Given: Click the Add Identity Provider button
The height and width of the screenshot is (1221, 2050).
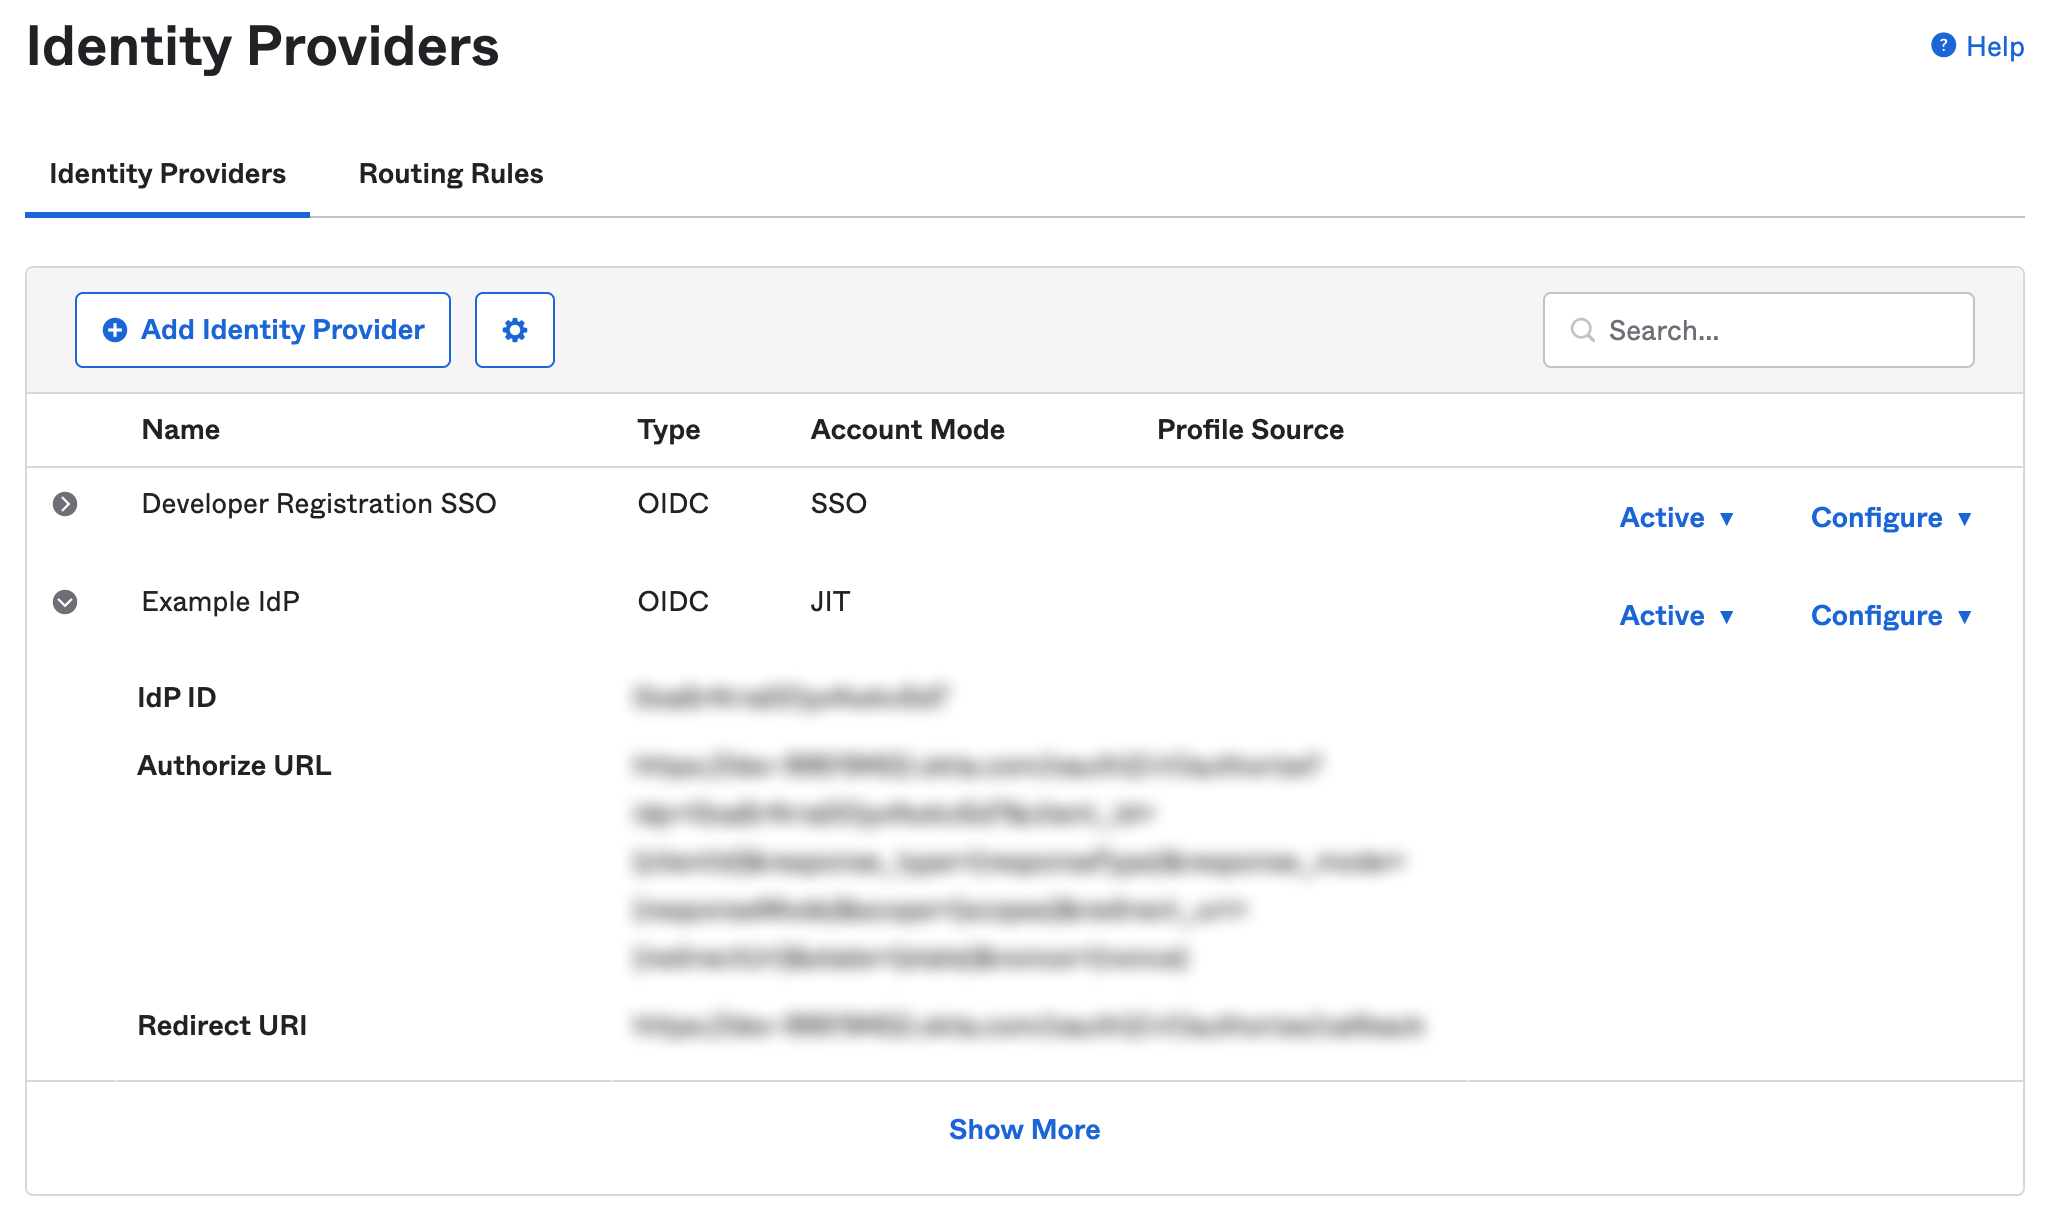Looking at the screenshot, I should point(264,330).
